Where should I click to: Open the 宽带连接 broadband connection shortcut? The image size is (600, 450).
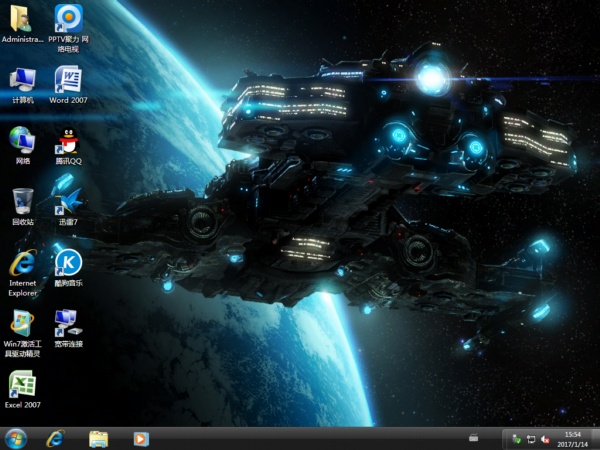pyautogui.click(x=68, y=328)
